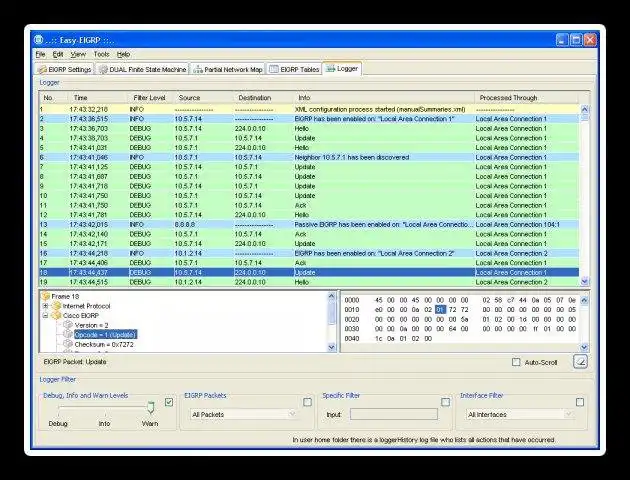The height and width of the screenshot is (480, 630).
Task: Click hex dump scrollbar up arrow
Action: 584,300
